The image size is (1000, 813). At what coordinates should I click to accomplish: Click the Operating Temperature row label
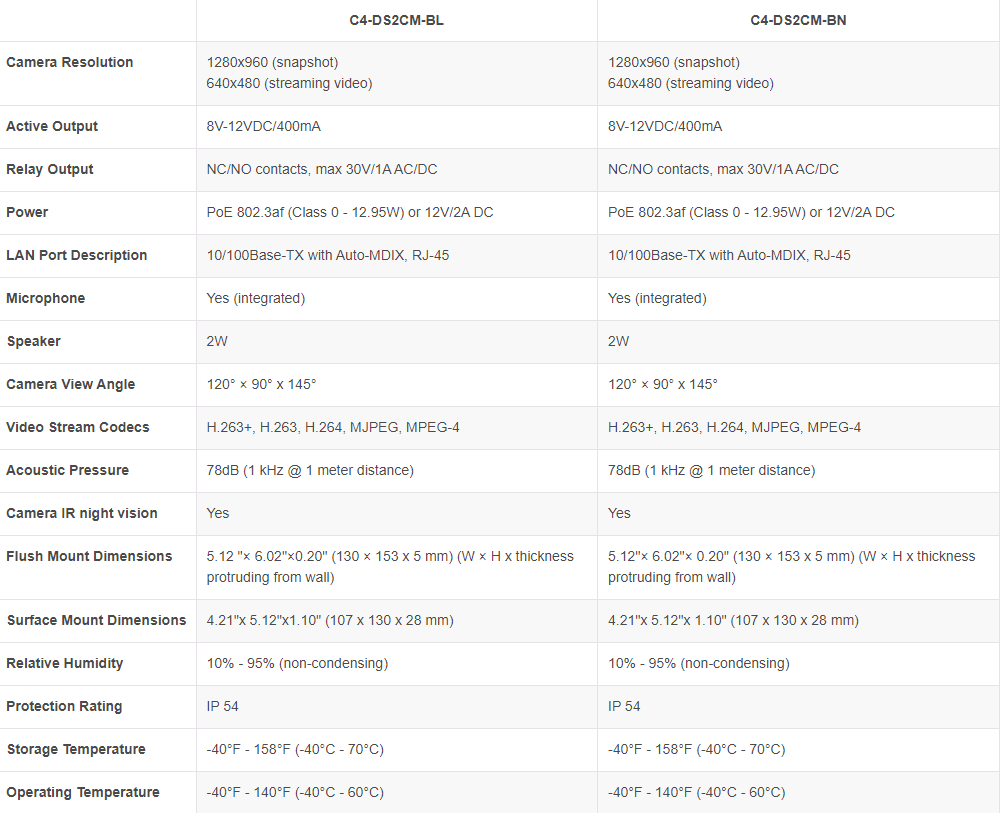(x=83, y=792)
